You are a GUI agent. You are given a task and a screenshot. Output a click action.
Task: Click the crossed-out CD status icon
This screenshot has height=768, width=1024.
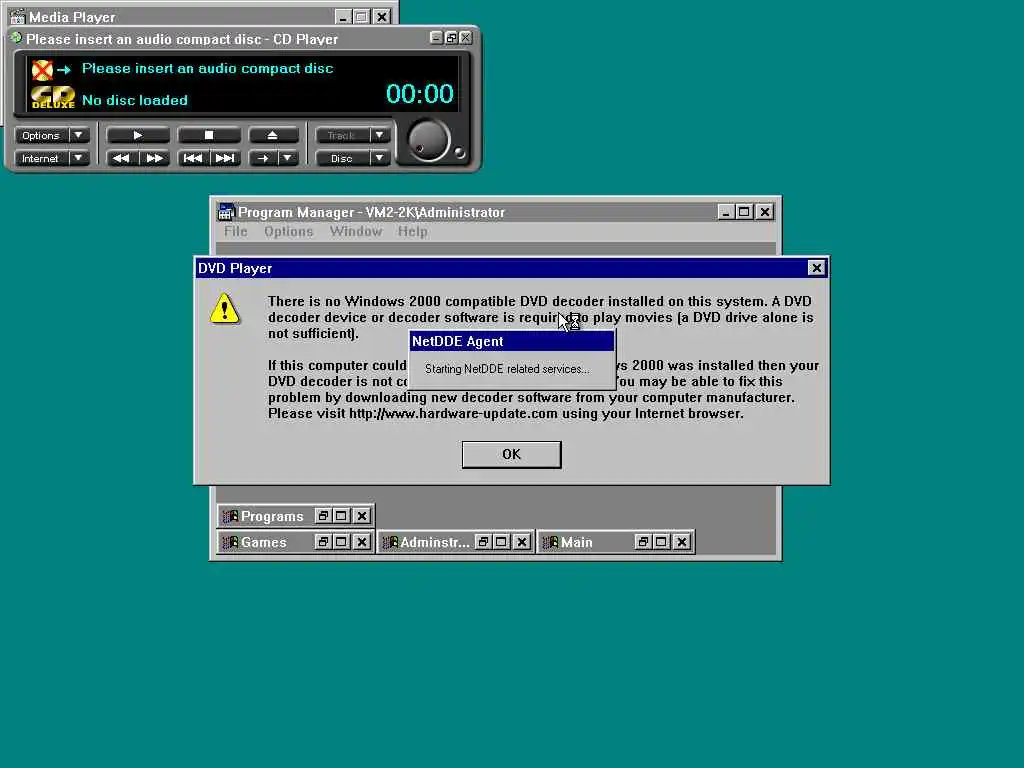(42, 69)
